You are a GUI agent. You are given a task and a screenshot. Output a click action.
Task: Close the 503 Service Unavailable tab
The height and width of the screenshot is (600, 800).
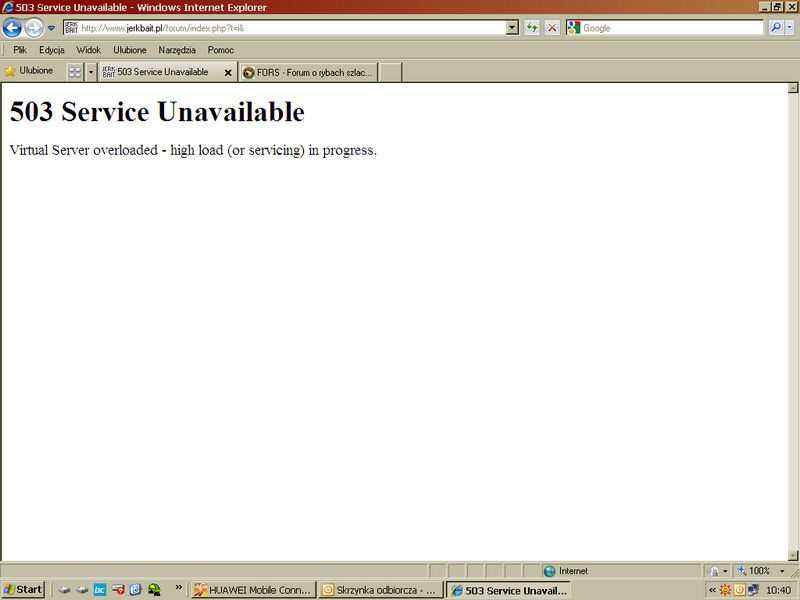coord(228,72)
